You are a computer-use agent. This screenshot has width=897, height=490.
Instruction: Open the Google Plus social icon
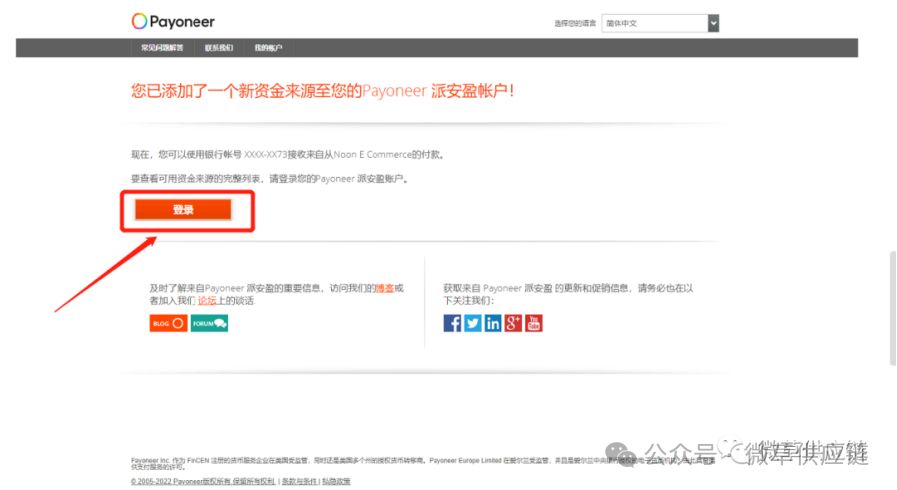[x=513, y=323]
